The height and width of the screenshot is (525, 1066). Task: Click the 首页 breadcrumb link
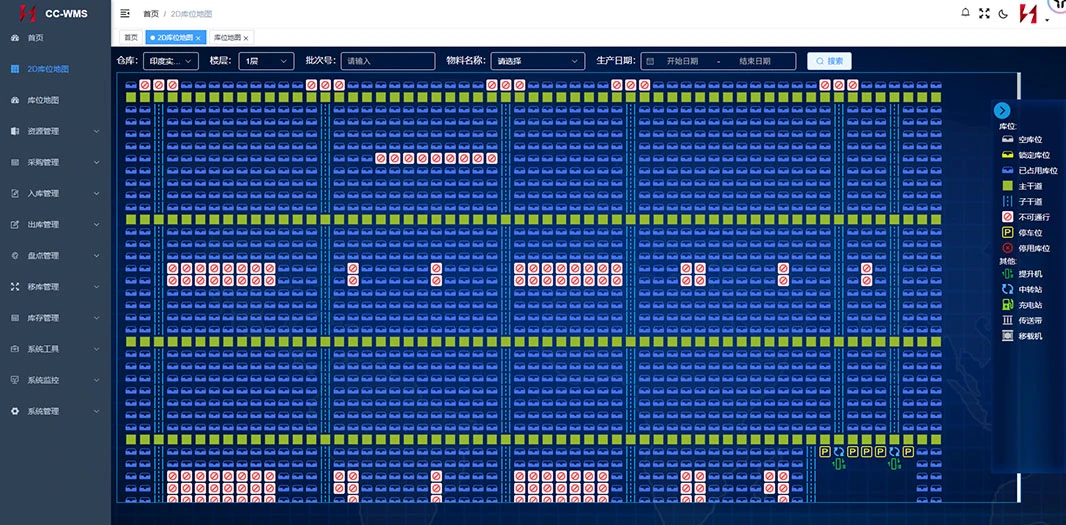click(x=151, y=14)
